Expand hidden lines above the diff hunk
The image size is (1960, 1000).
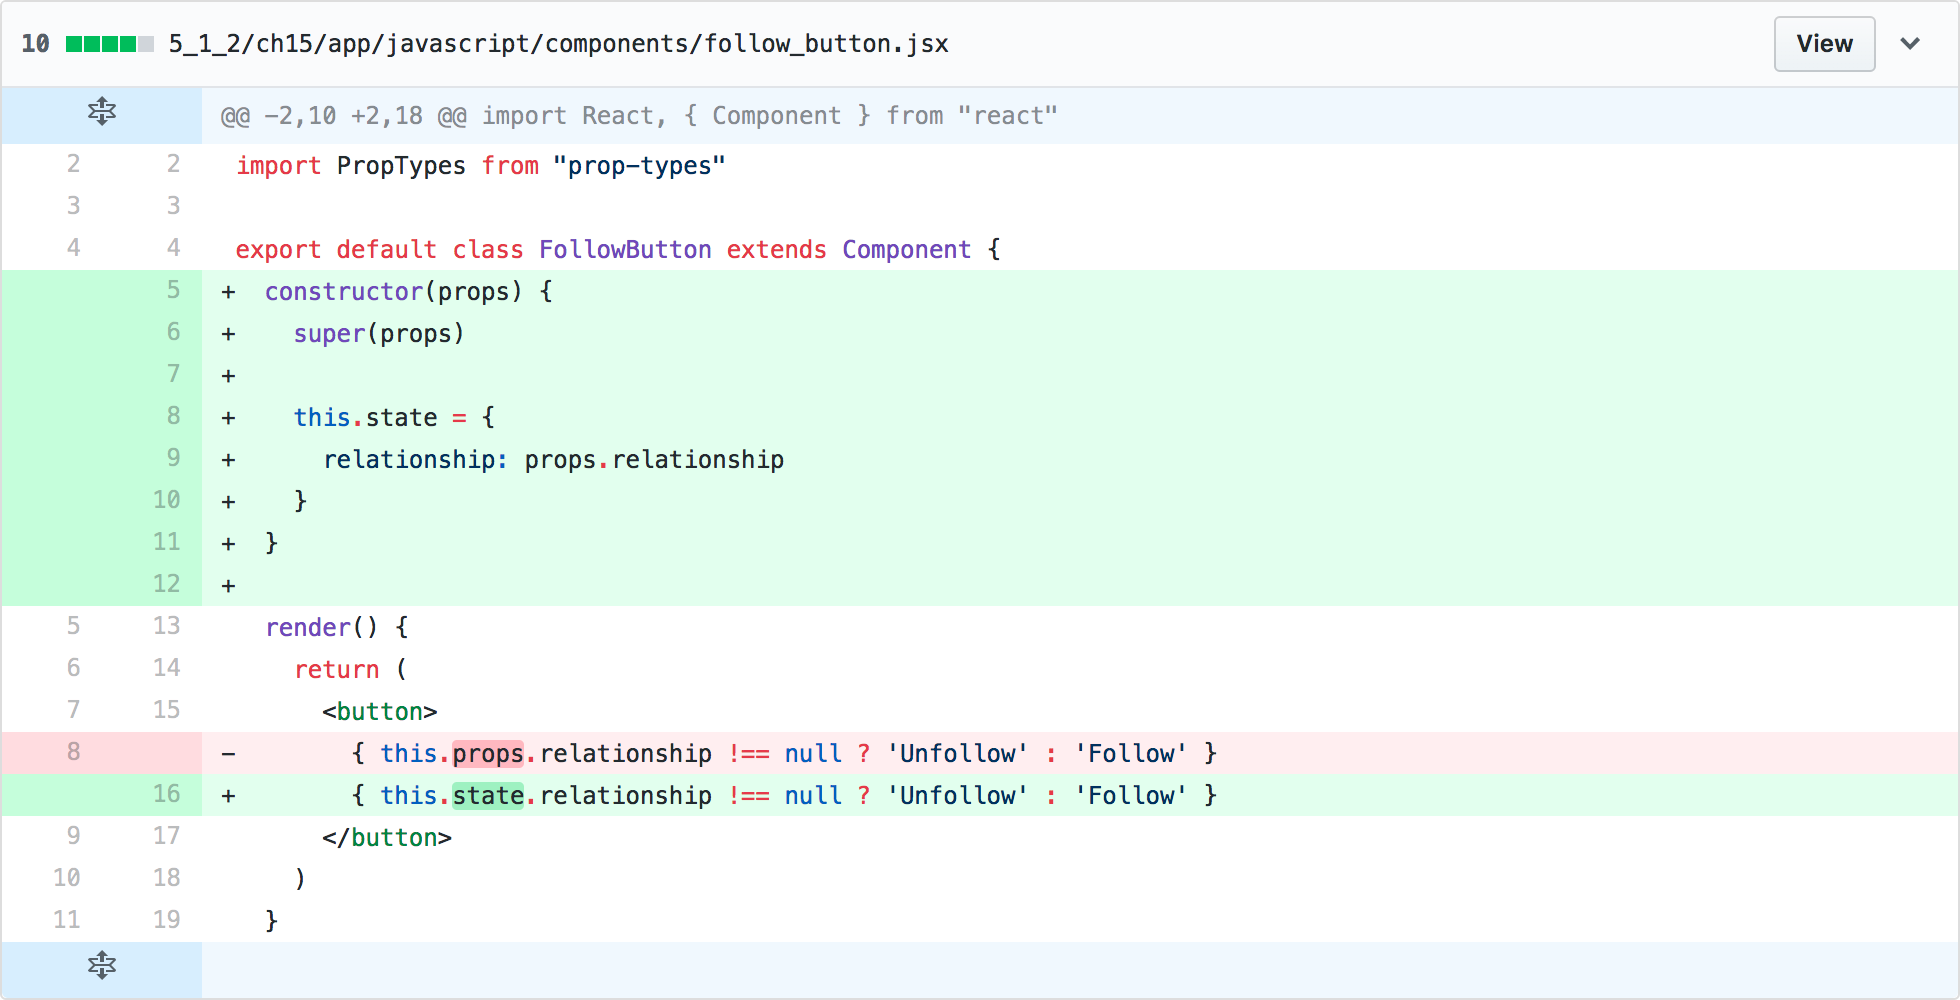(x=102, y=112)
